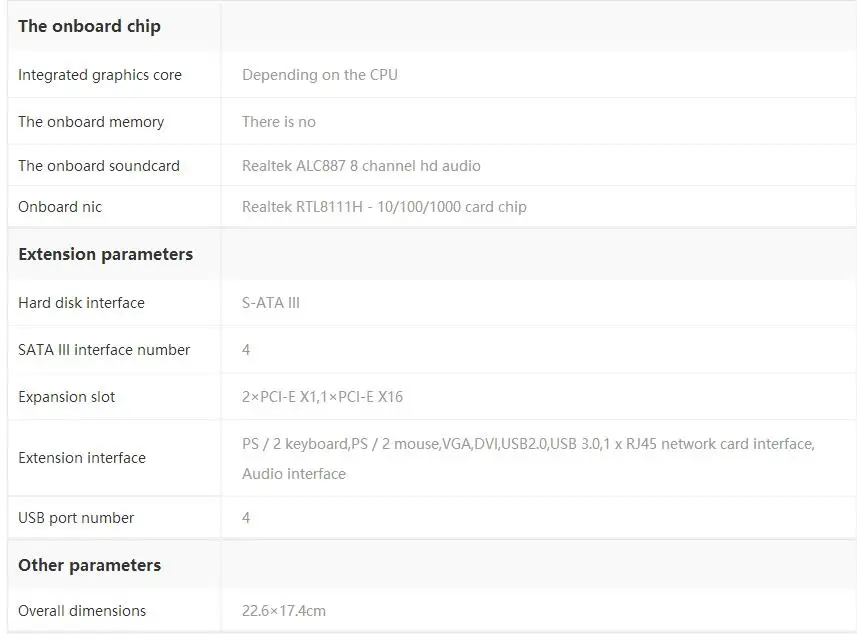Click the 'There is no' memory value

point(279,121)
